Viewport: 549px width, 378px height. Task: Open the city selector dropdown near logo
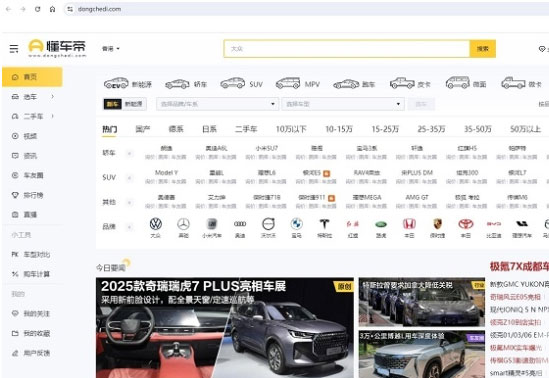111,49
